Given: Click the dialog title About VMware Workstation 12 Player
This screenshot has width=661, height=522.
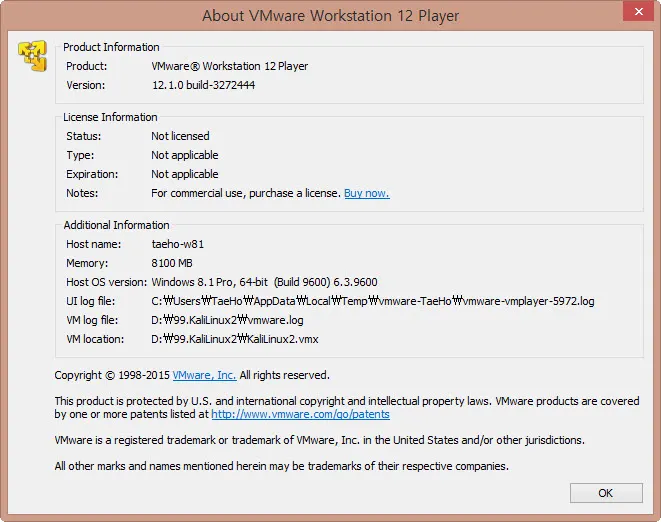Looking at the screenshot, I should [330, 16].
